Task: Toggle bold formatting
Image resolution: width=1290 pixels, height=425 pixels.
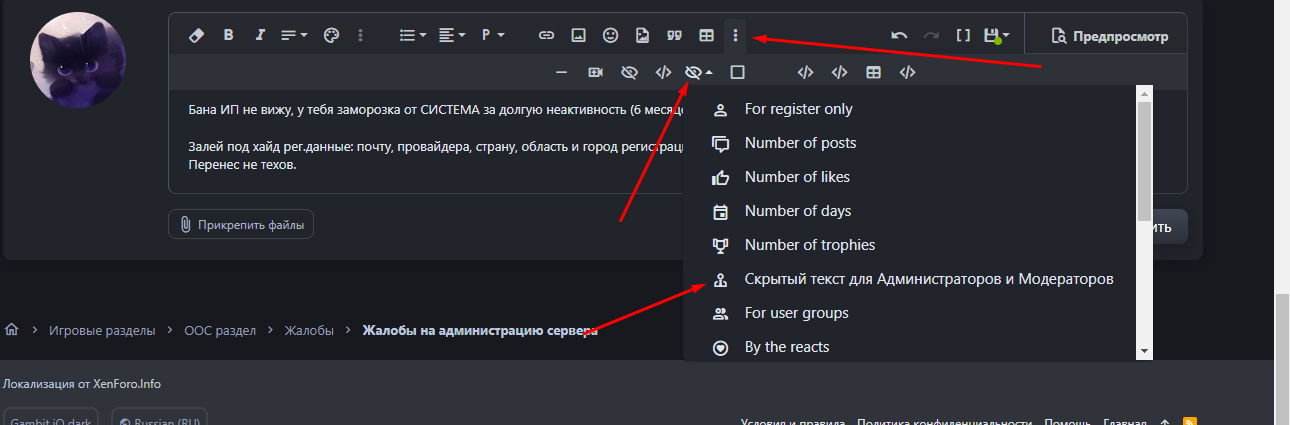Action: click(x=228, y=35)
